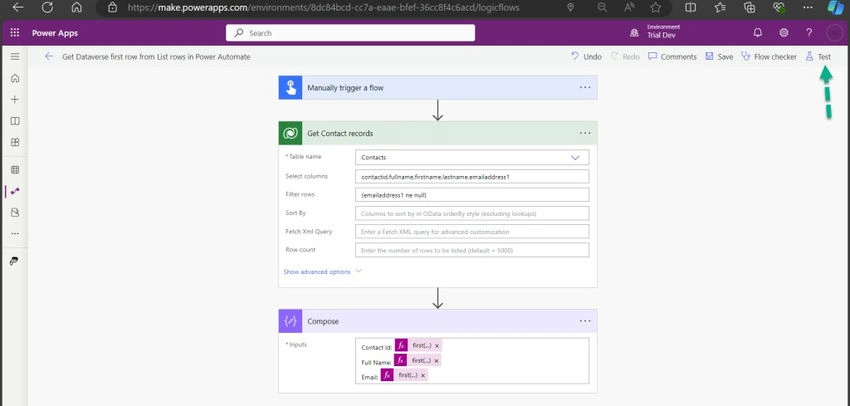Open the Copilot sidebar icon

(x=835, y=8)
